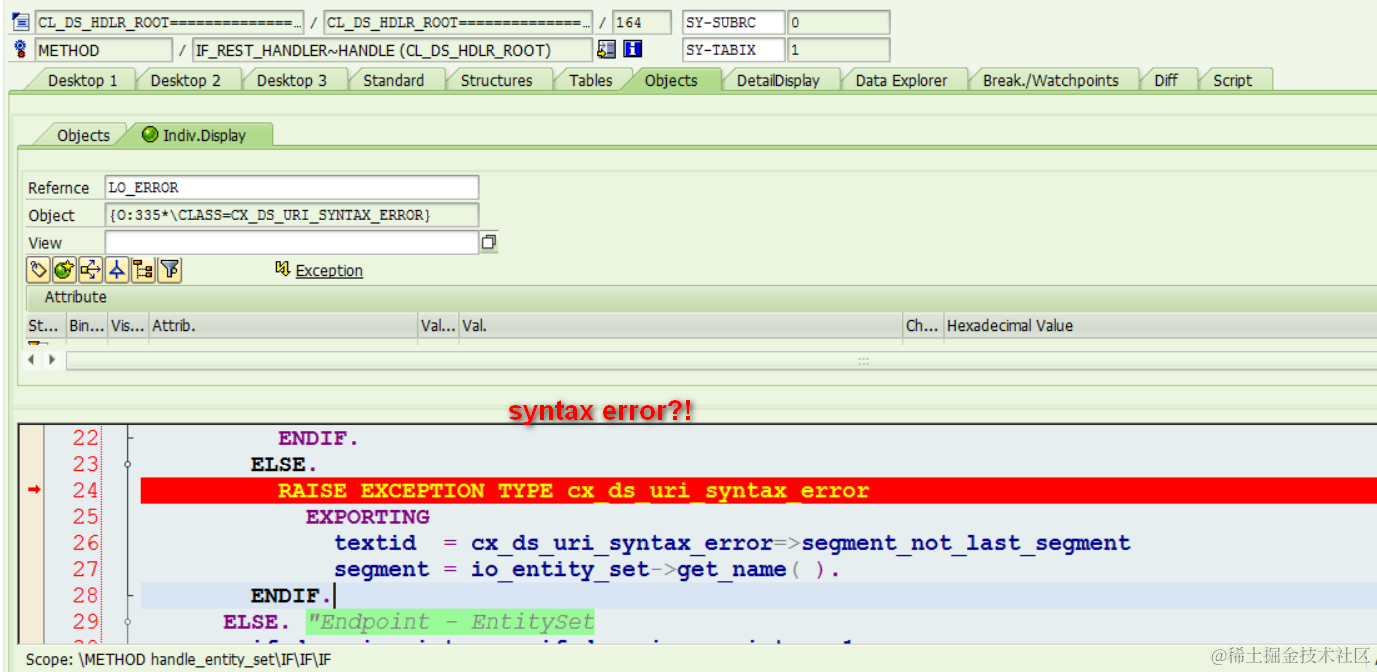
Task: Click the IF_REST_HANDLER~HANDLE method name field
Action: pyautogui.click(x=390, y=50)
